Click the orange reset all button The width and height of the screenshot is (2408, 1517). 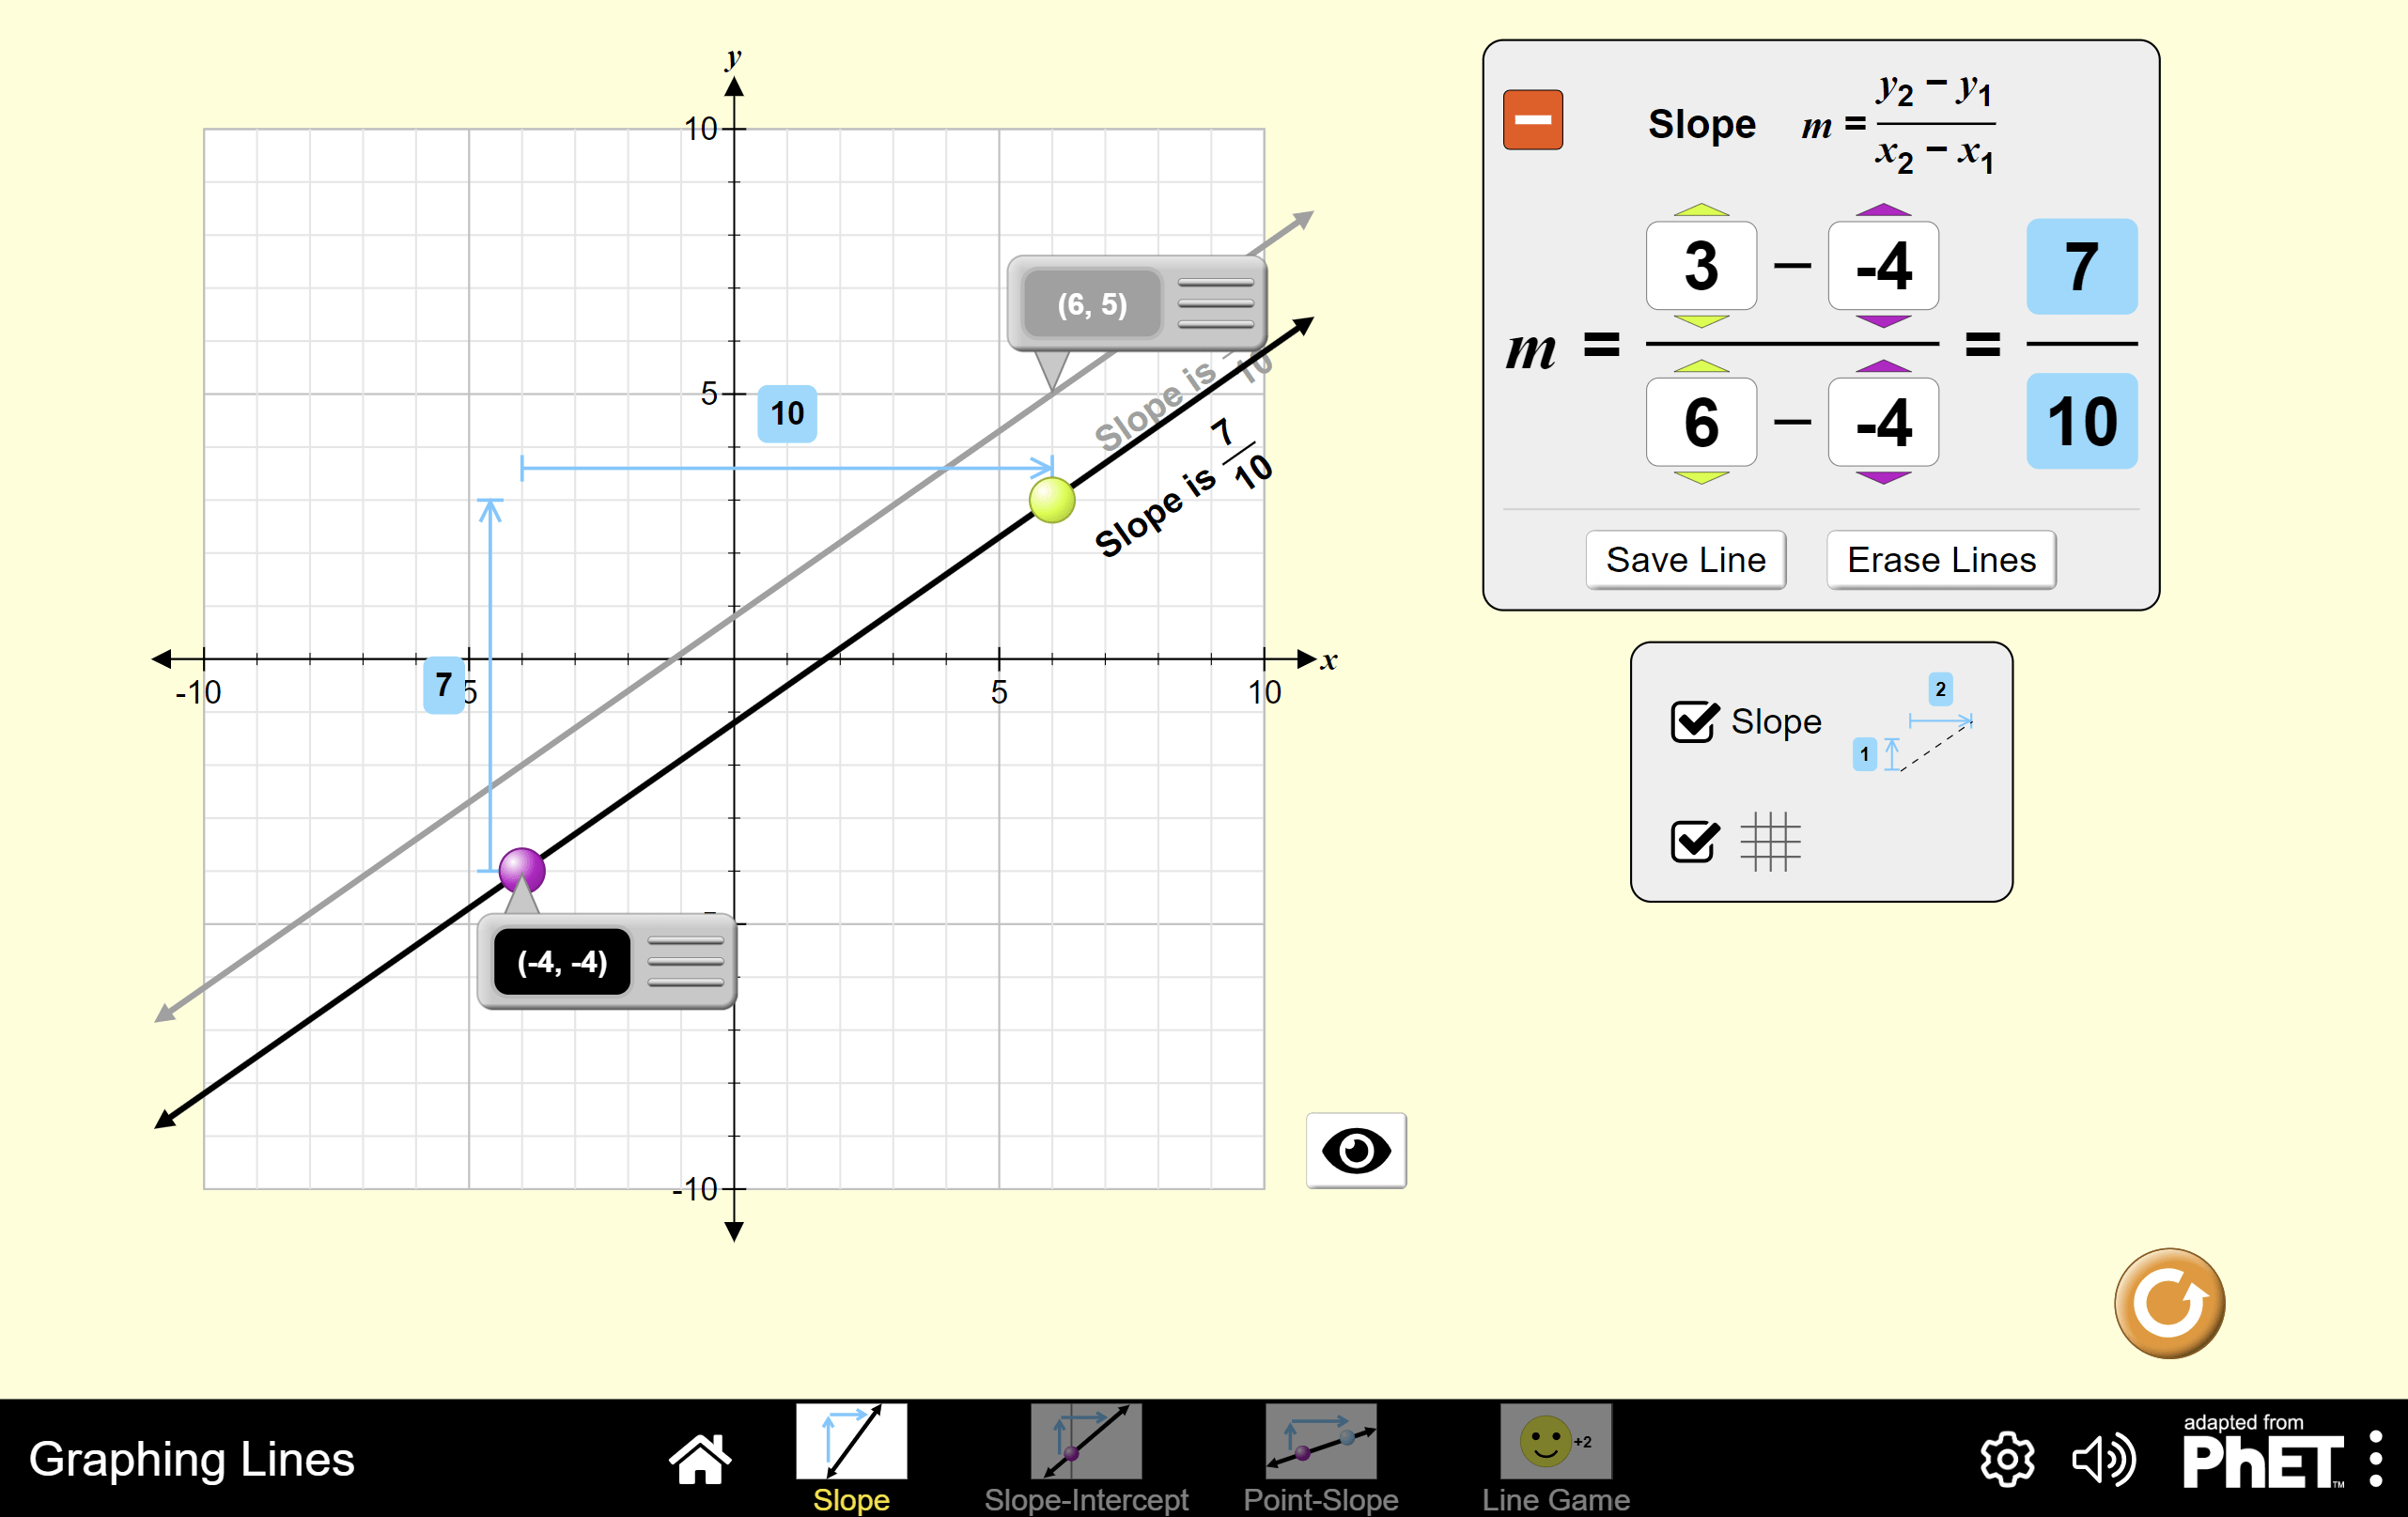click(2168, 1302)
